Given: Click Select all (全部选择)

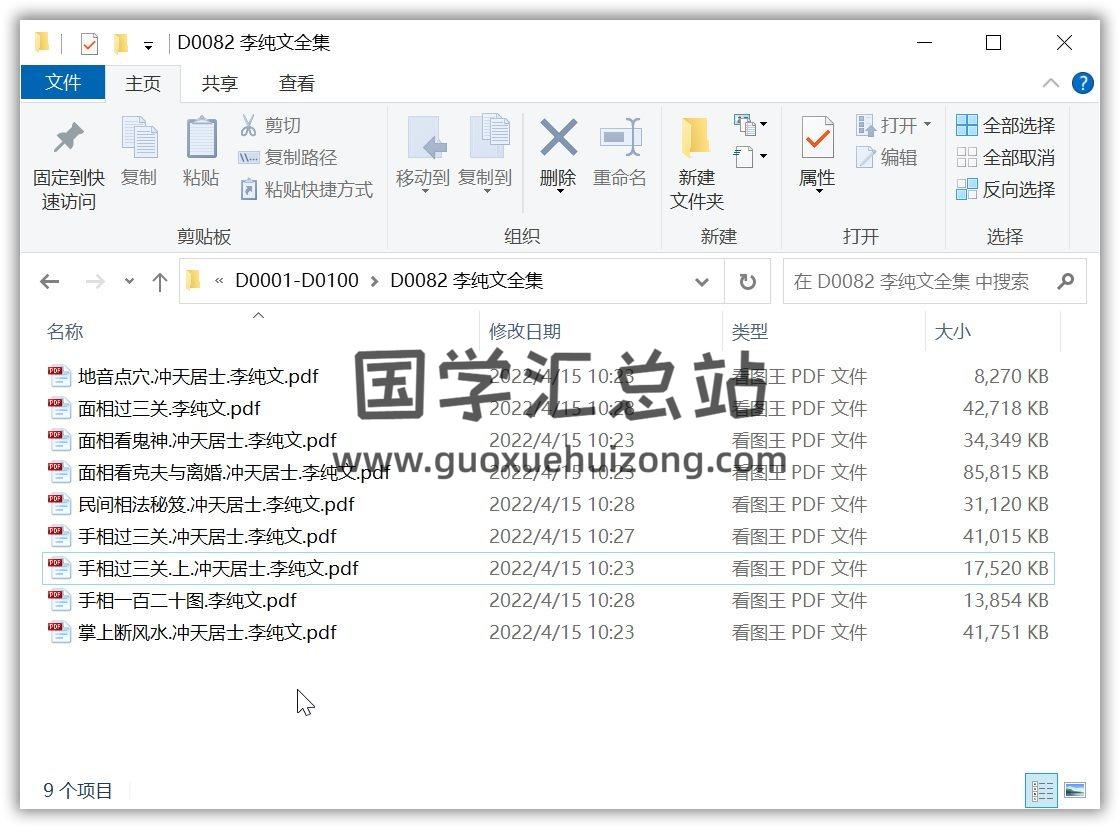Looking at the screenshot, I should [x=1006, y=126].
